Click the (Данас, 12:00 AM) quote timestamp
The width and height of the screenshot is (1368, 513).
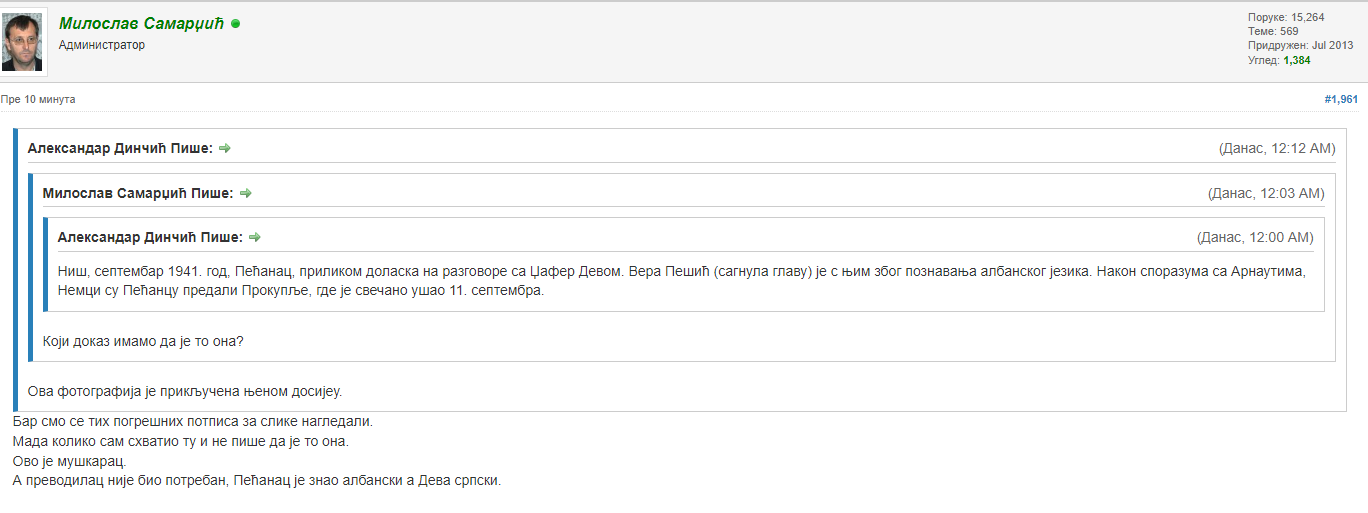point(1255,237)
